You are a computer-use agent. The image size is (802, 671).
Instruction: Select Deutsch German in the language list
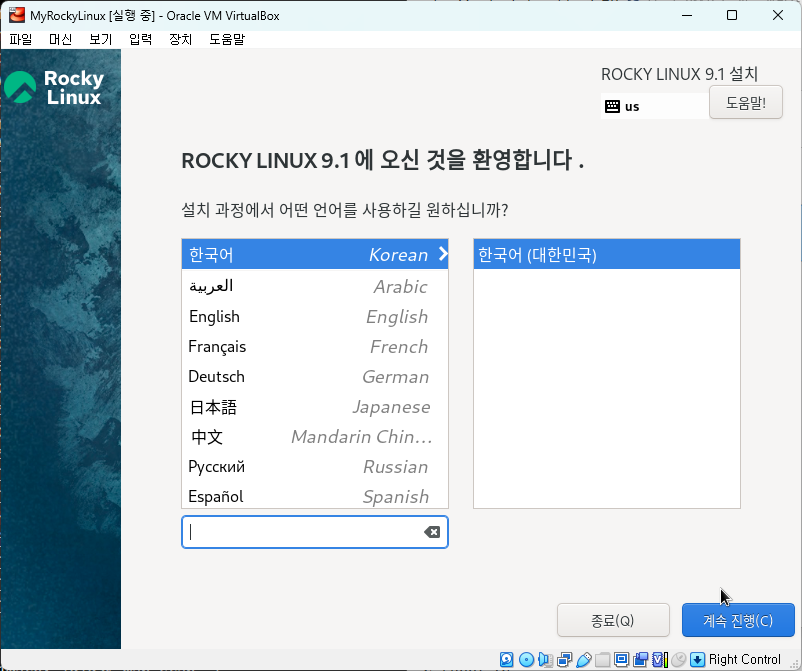(x=315, y=377)
